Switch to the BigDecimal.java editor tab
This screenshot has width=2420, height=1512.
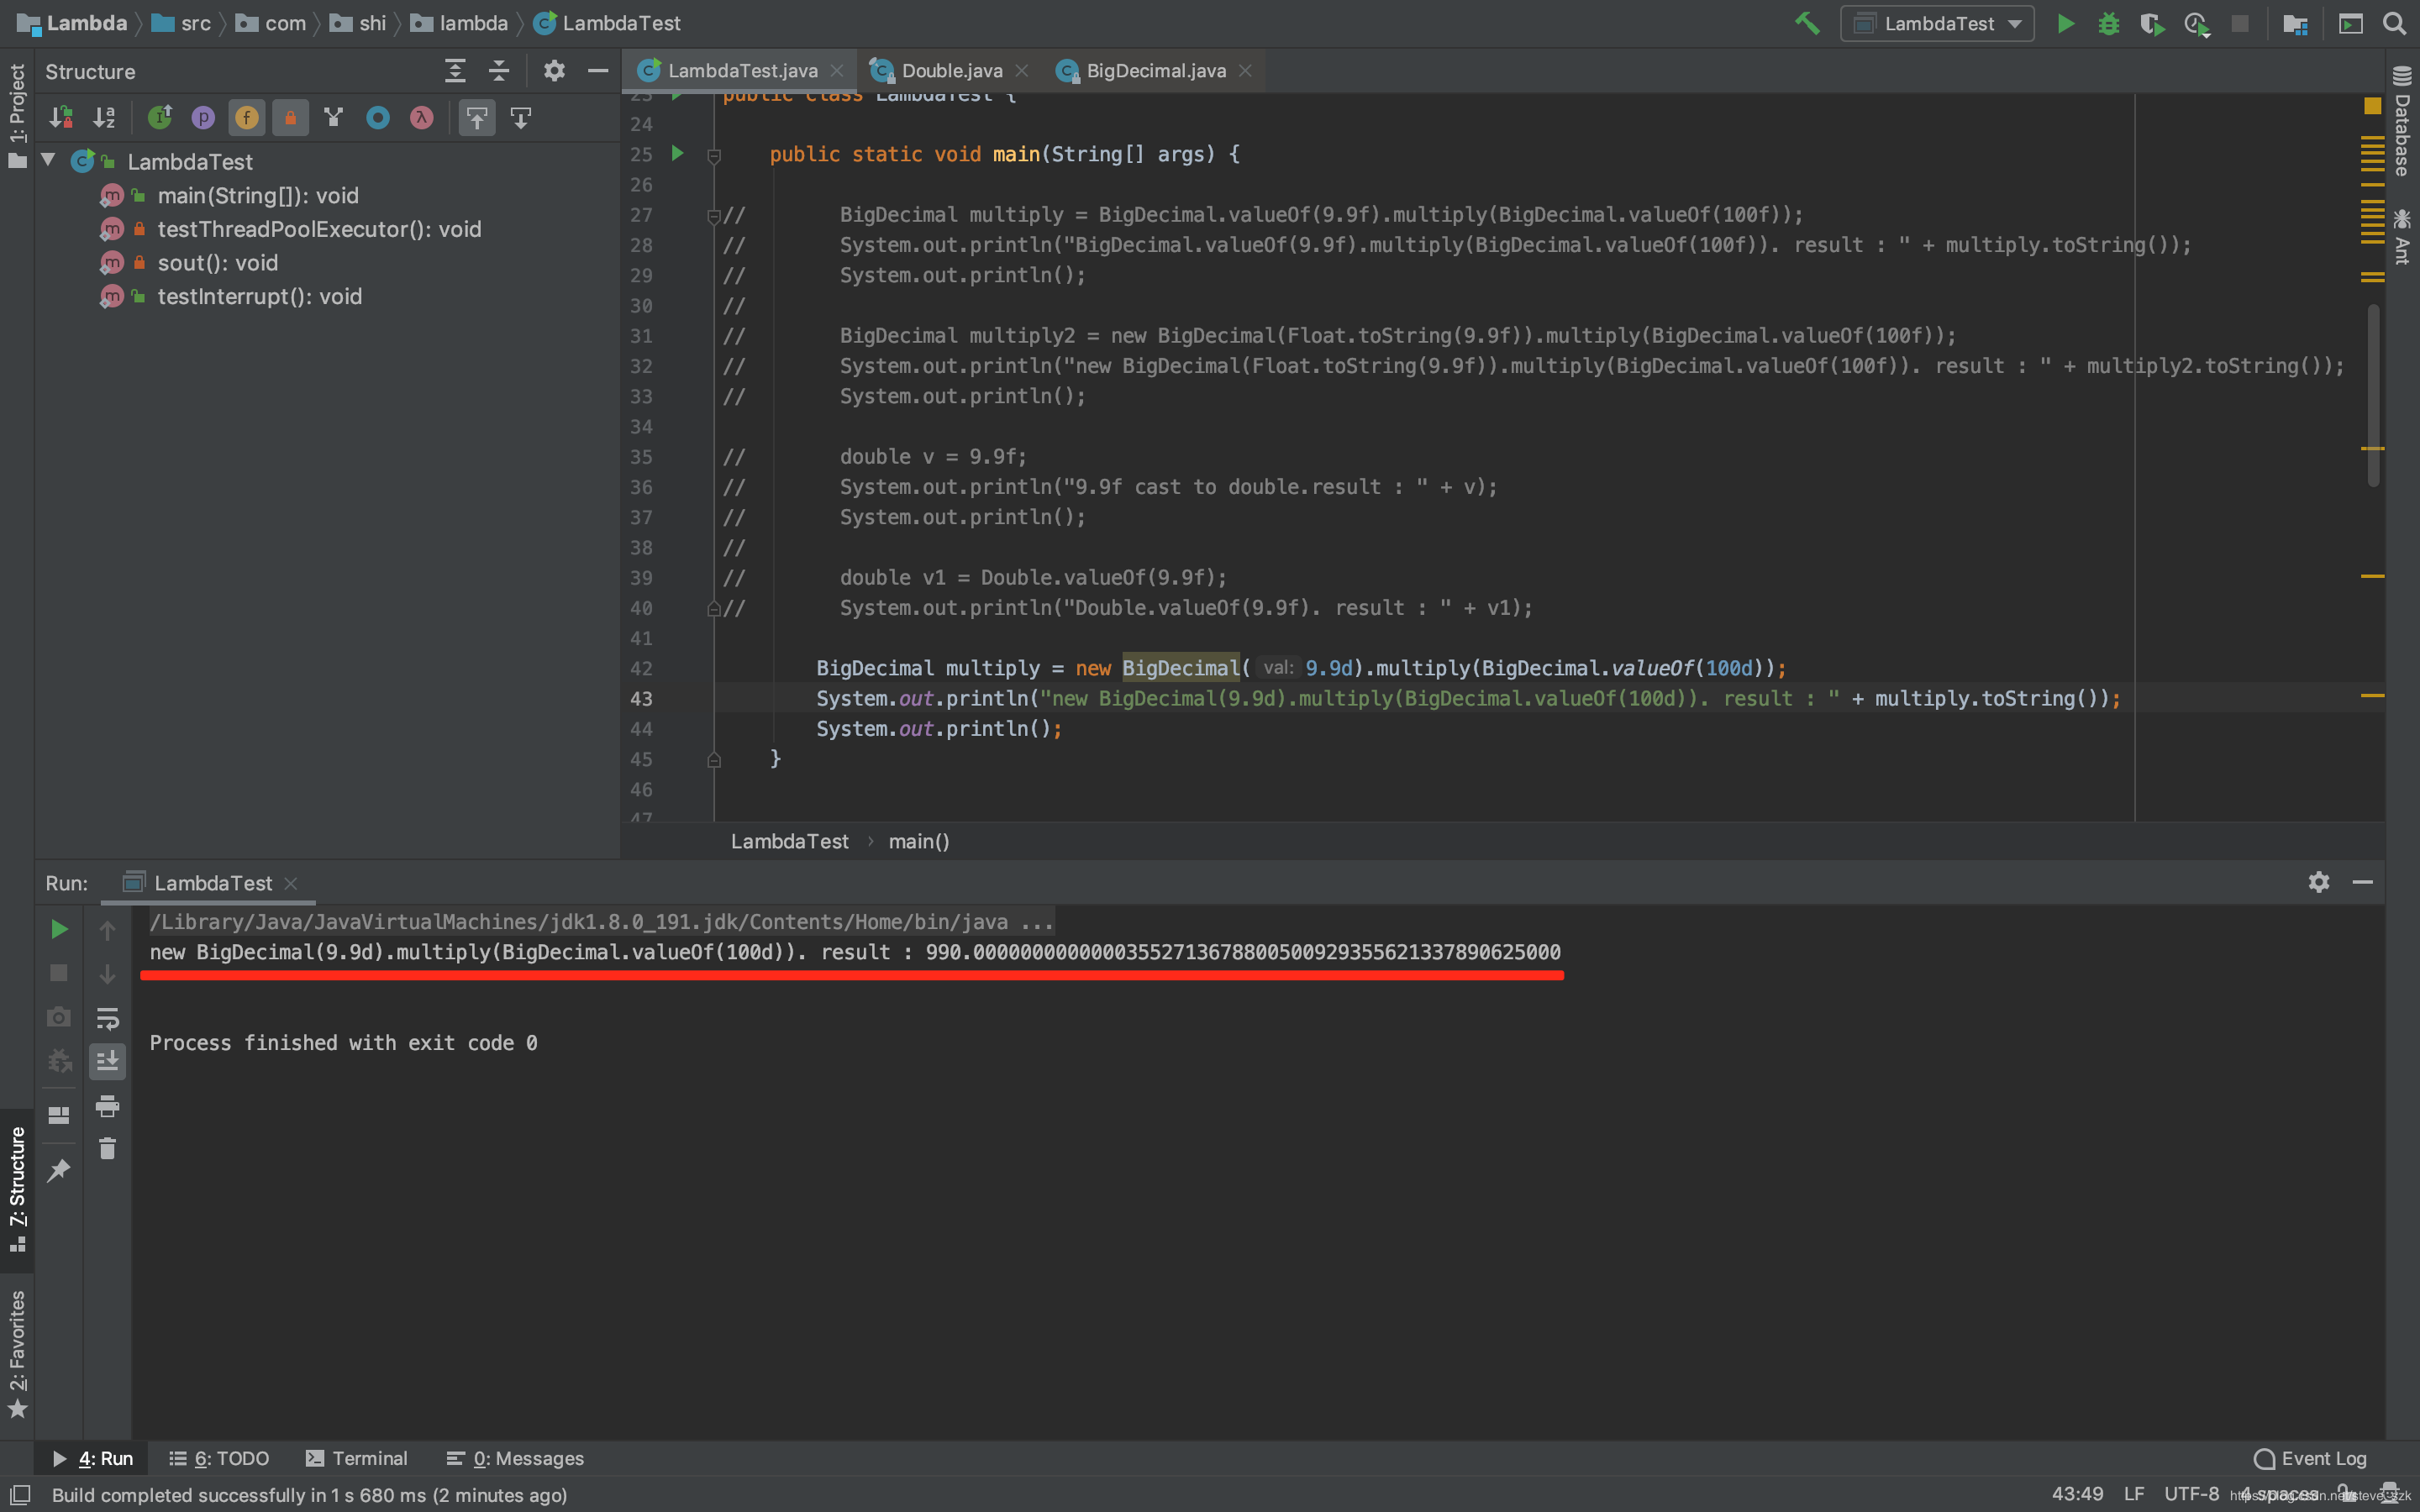click(1155, 71)
